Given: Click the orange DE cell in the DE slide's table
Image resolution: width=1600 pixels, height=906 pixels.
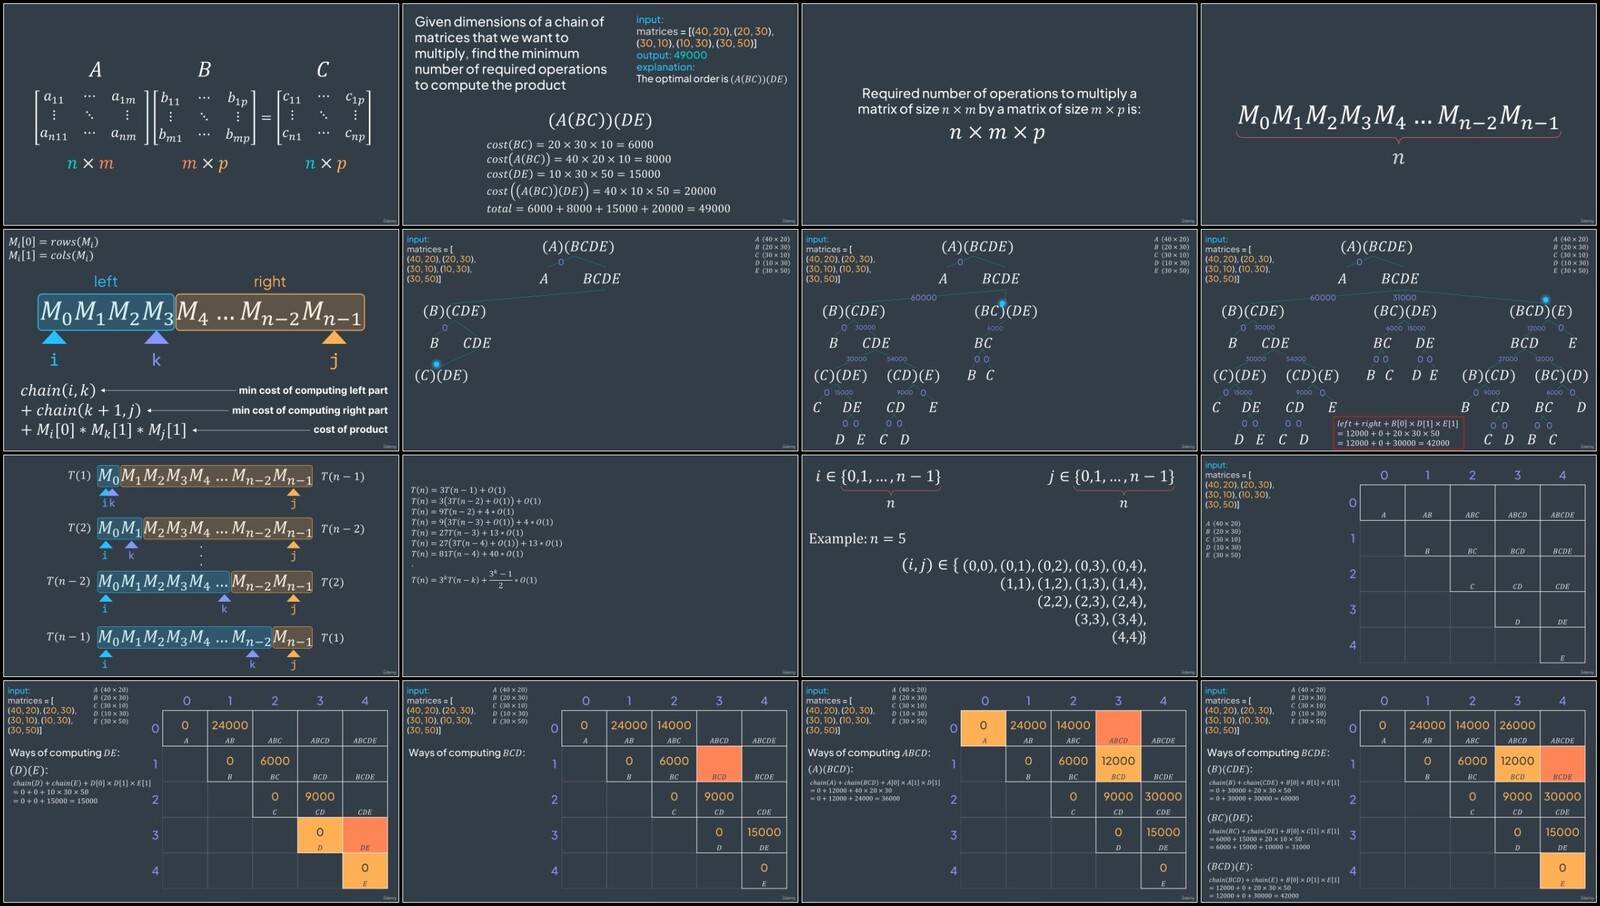Looking at the screenshot, I should click(364, 836).
